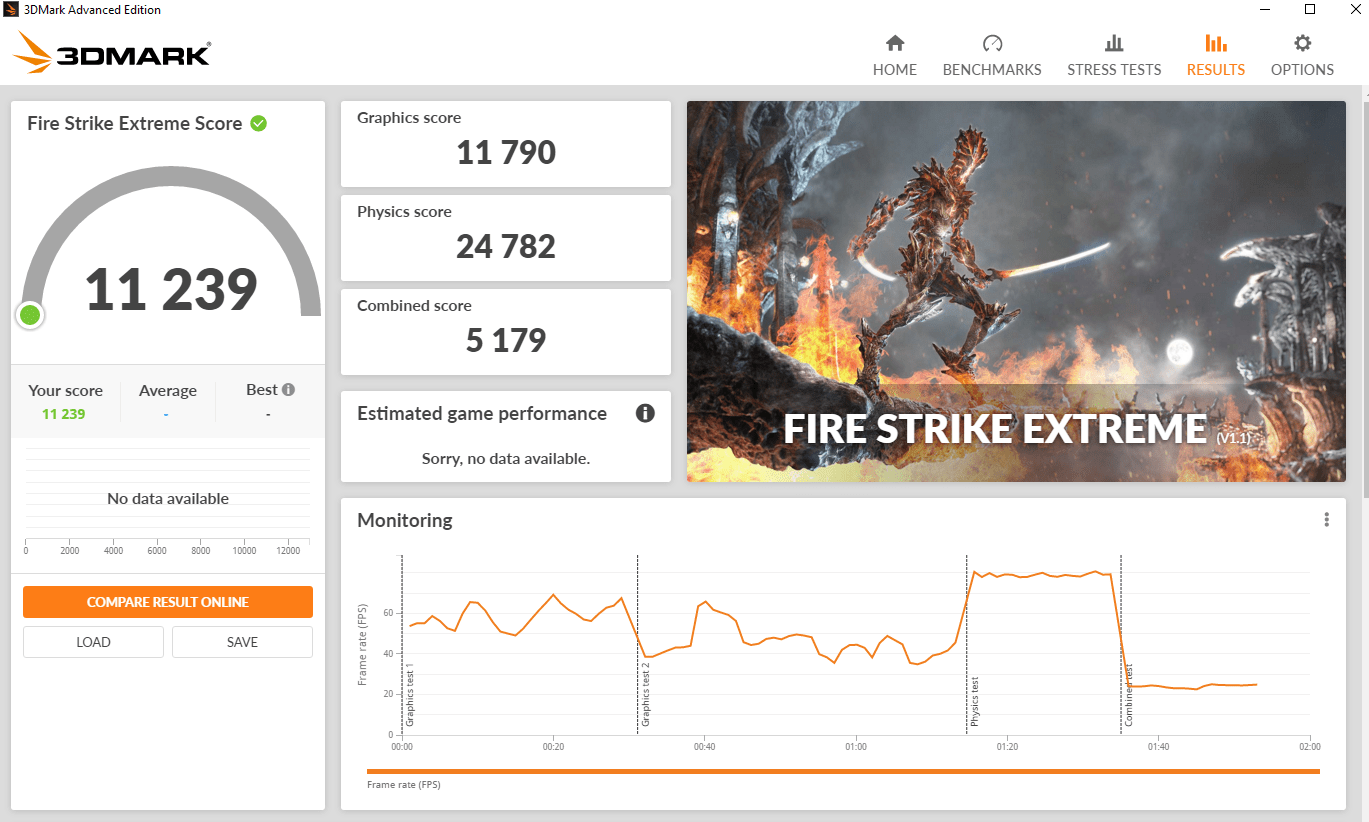Click the orange Frame rate (FPS) legend bar
1369x822 pixels.
pos(843,771)
